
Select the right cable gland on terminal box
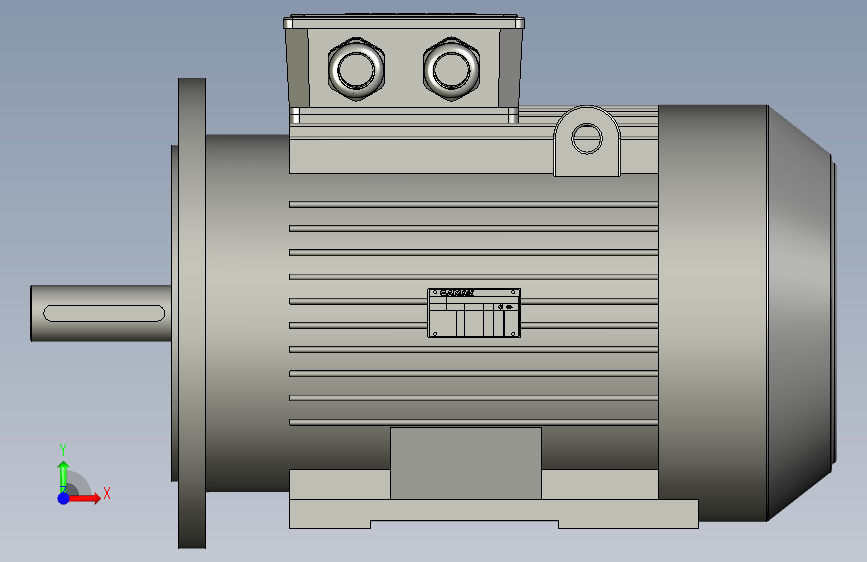click(x=452, y=69)
